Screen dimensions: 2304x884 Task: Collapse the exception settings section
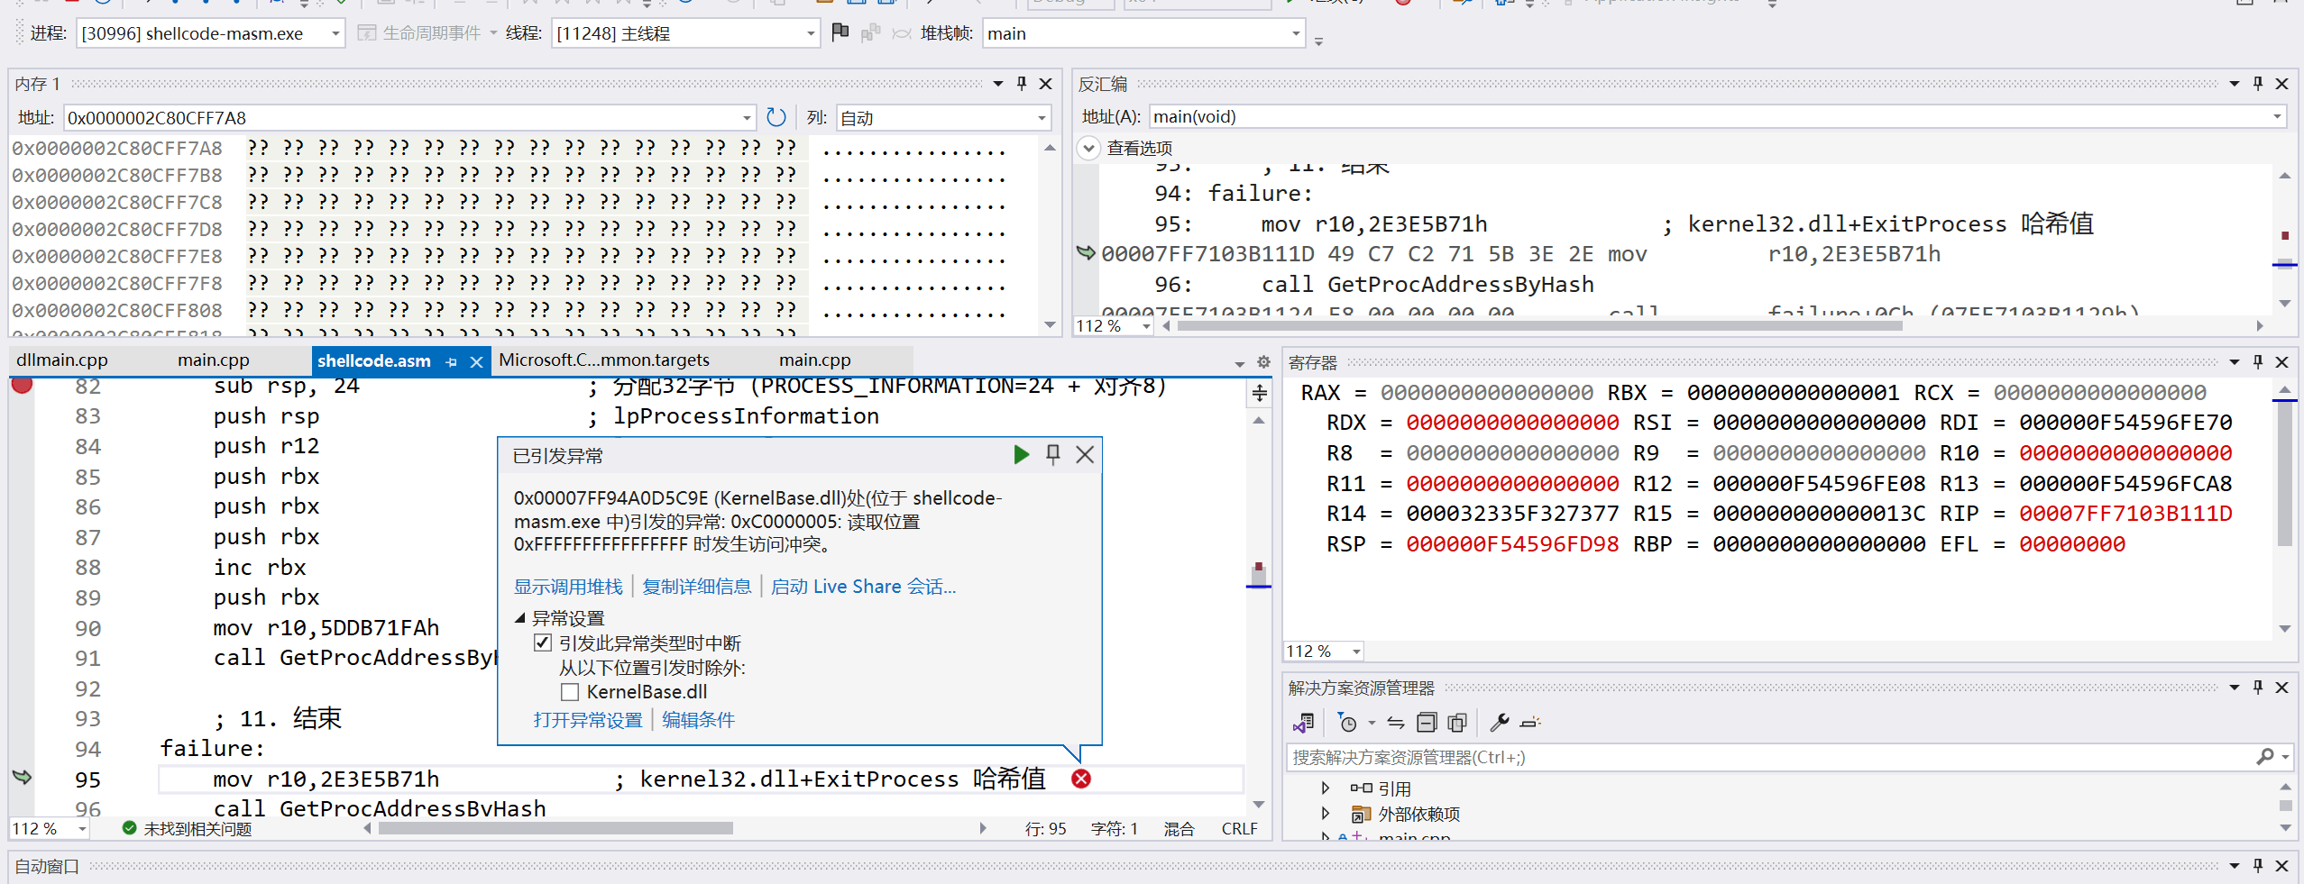(x=520, y=618)
